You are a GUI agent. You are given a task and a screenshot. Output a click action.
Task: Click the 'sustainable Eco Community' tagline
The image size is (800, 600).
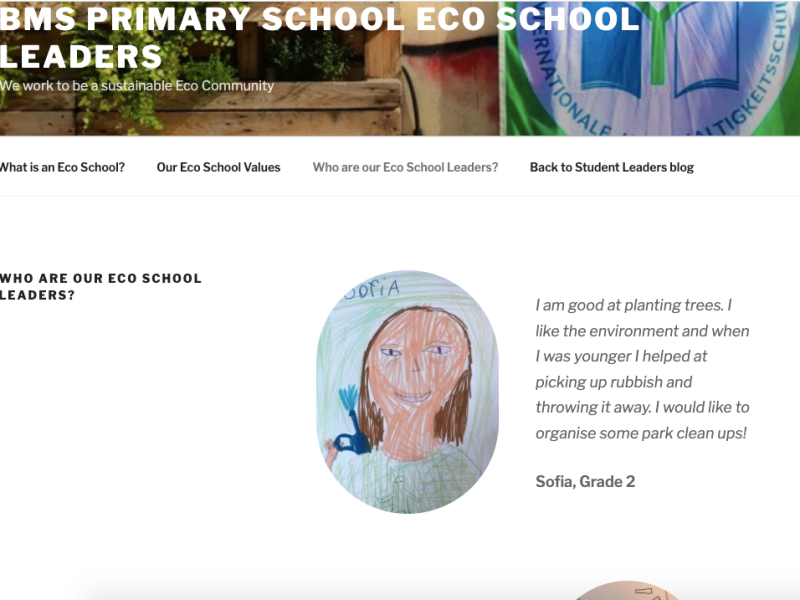click(x=137, y=86)
